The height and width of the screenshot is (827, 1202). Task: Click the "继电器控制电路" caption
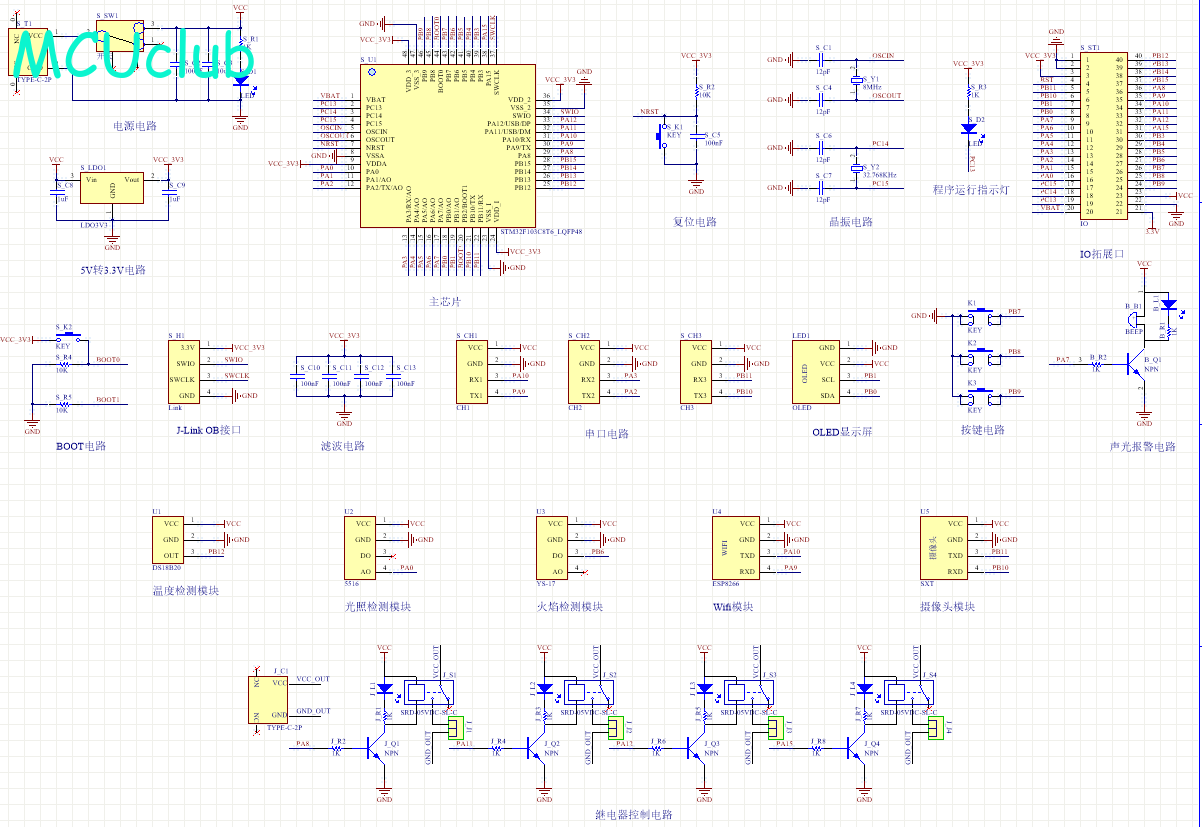633,816
